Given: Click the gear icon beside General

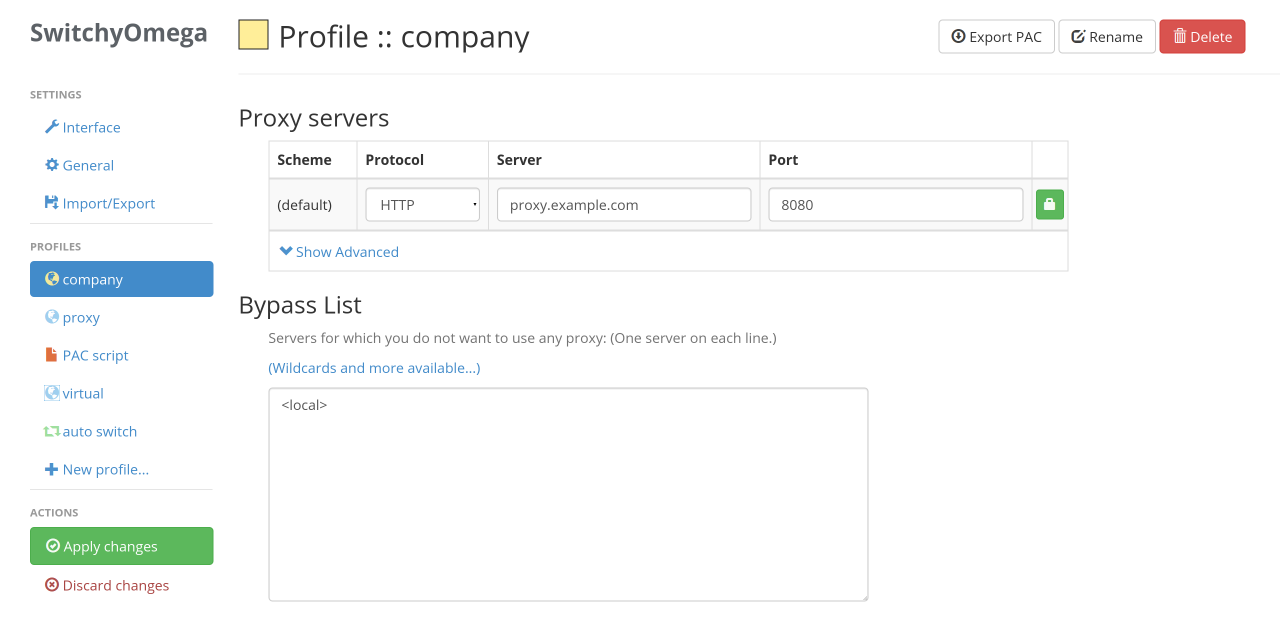Looking at the screenshot, I should pyautogui.click(x=52, y=165).
